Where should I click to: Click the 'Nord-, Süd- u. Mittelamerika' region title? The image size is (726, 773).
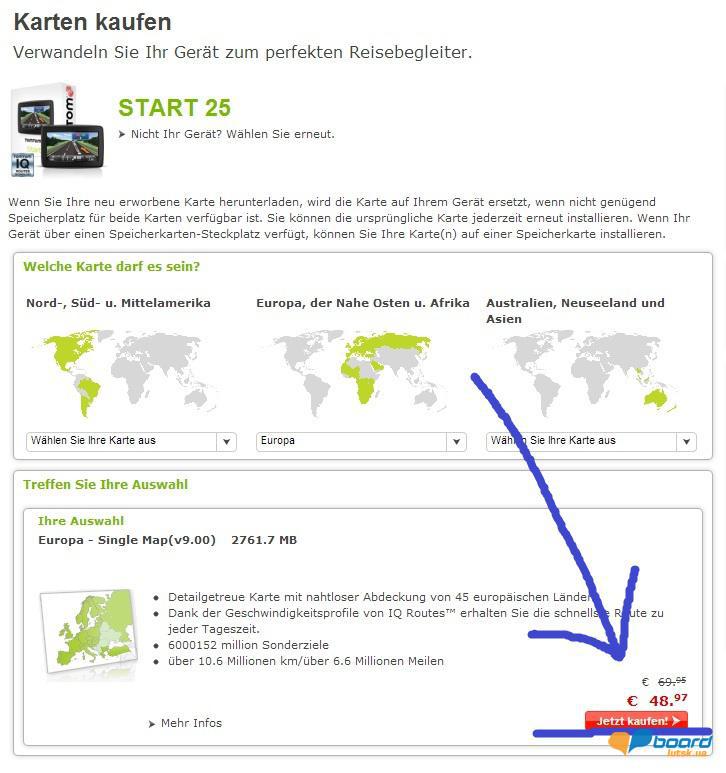[x=118, y=303]
